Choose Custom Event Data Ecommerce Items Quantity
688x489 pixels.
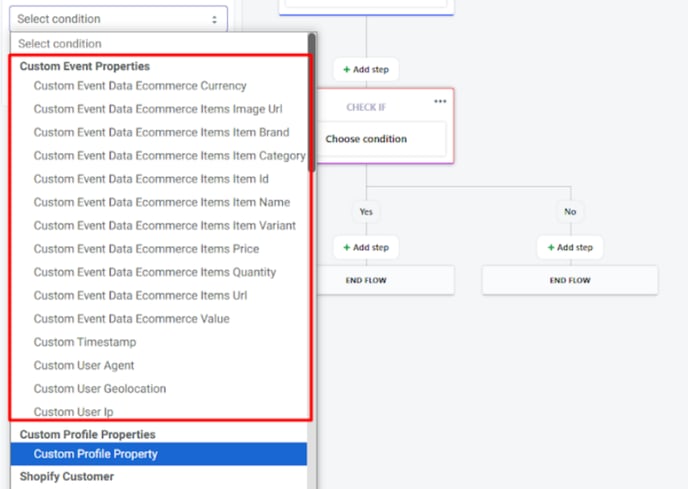154,272
